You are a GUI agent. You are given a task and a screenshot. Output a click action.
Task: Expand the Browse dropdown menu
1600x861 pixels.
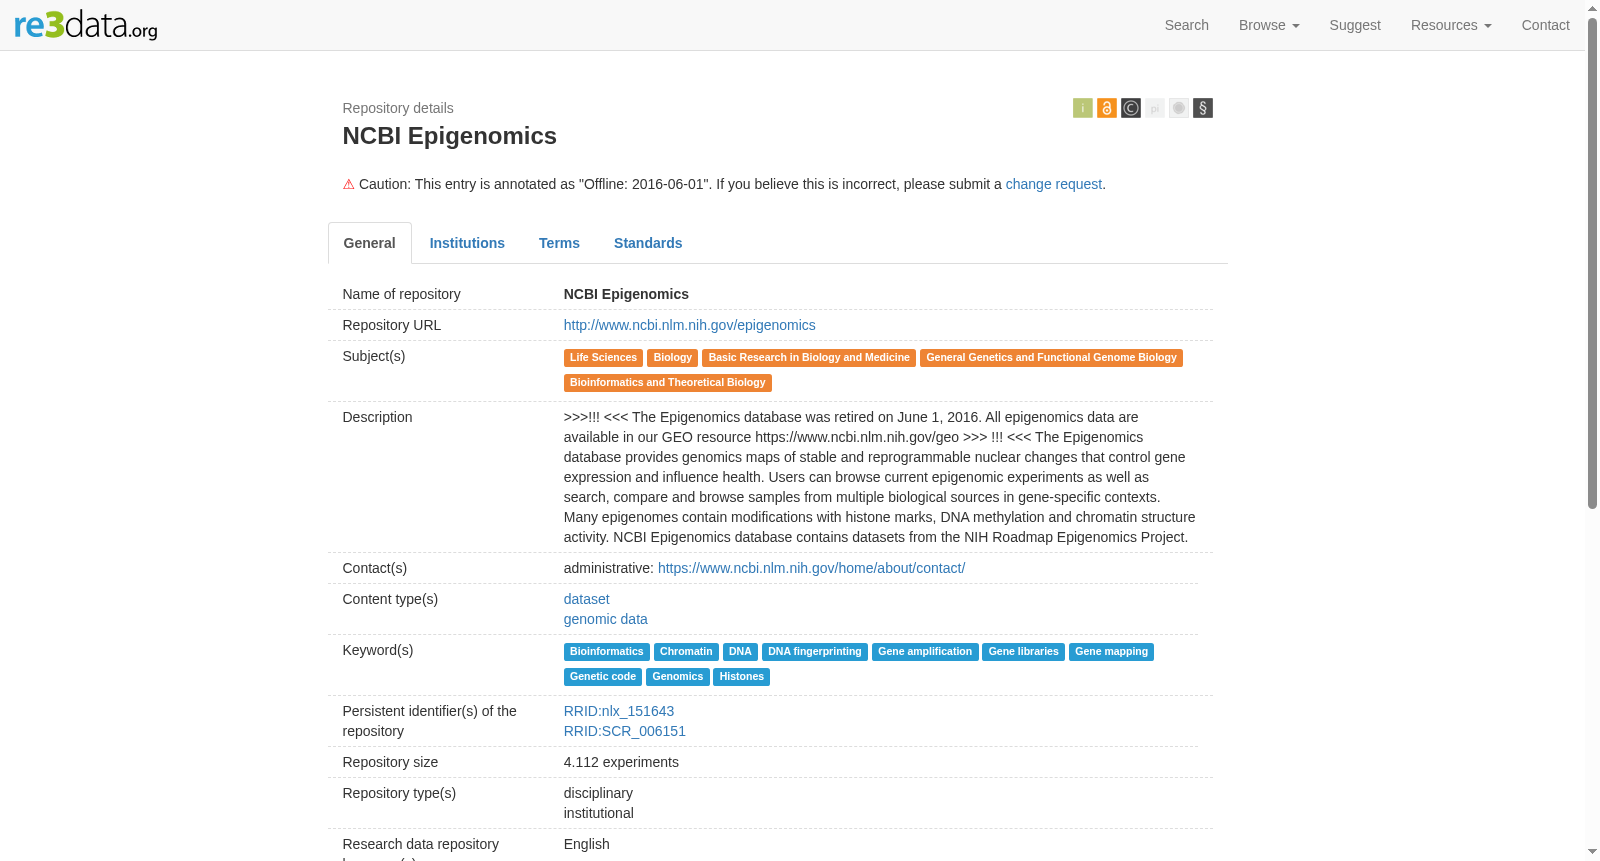[x=1269, y=25]
